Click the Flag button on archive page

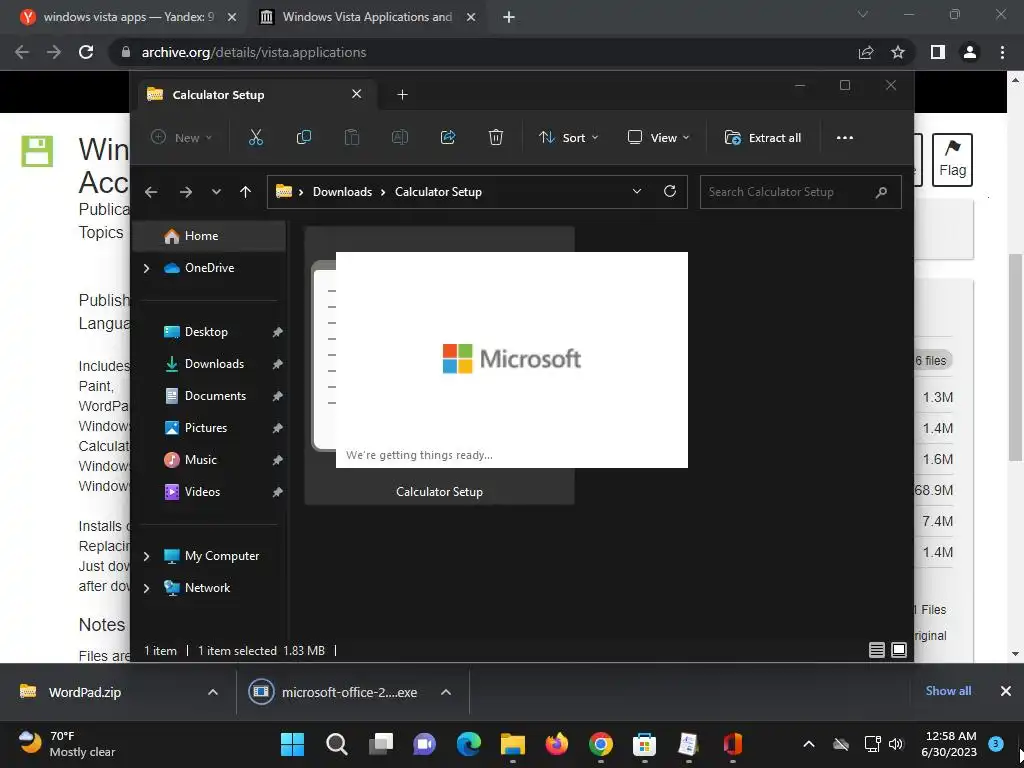[952, 160]
